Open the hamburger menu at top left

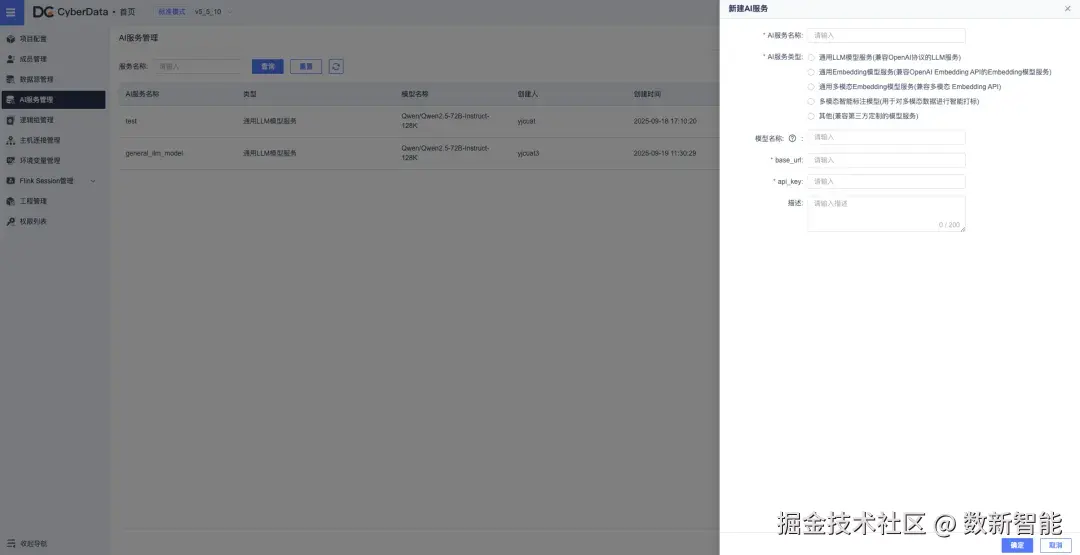point(11,12)
